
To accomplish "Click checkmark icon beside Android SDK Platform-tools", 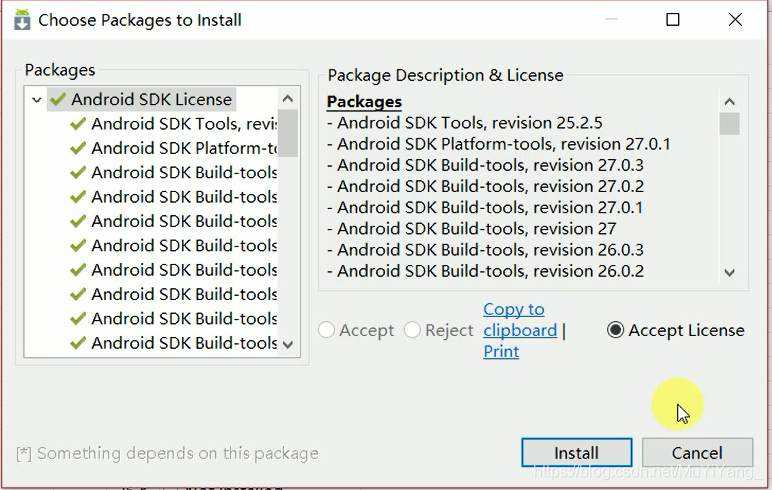I will click(x=78, y=148).
